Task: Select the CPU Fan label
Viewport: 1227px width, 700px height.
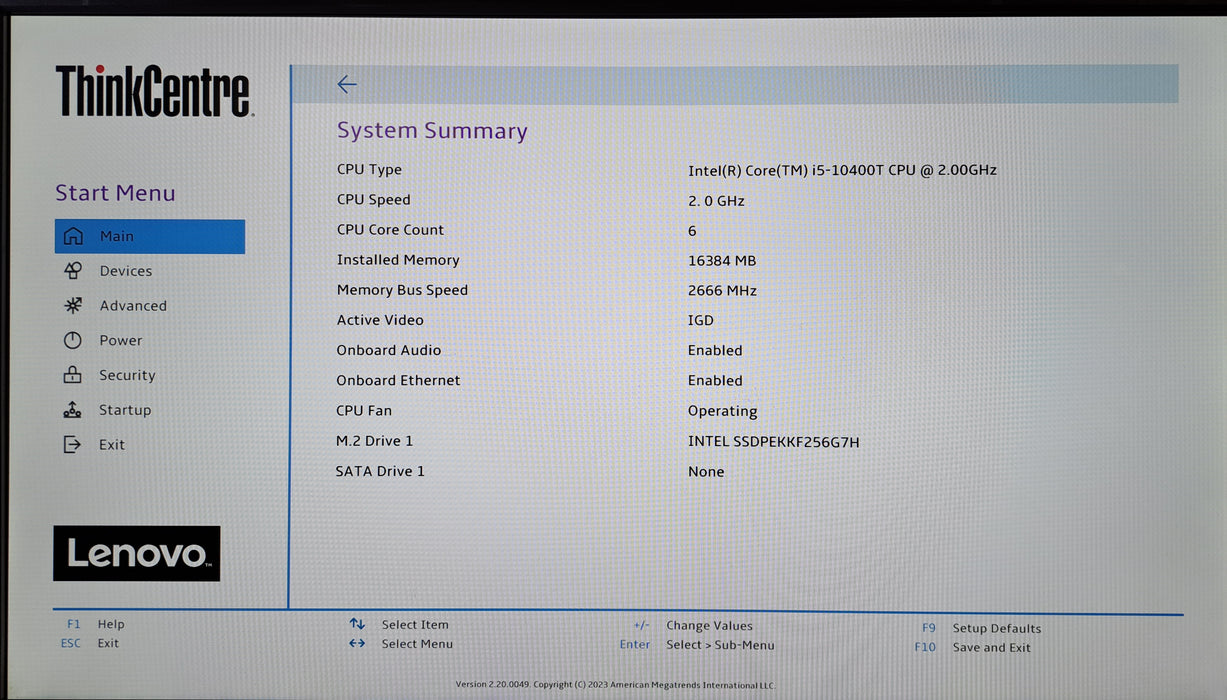Action: pos(364,411)
